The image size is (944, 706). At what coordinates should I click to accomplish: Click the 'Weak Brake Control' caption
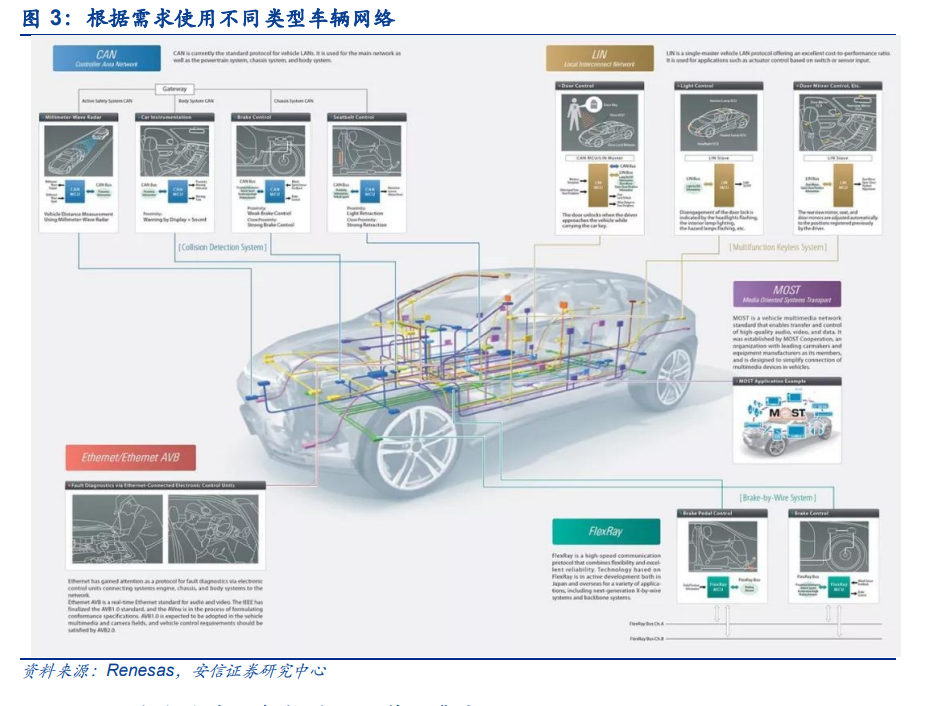coord(269,214)
